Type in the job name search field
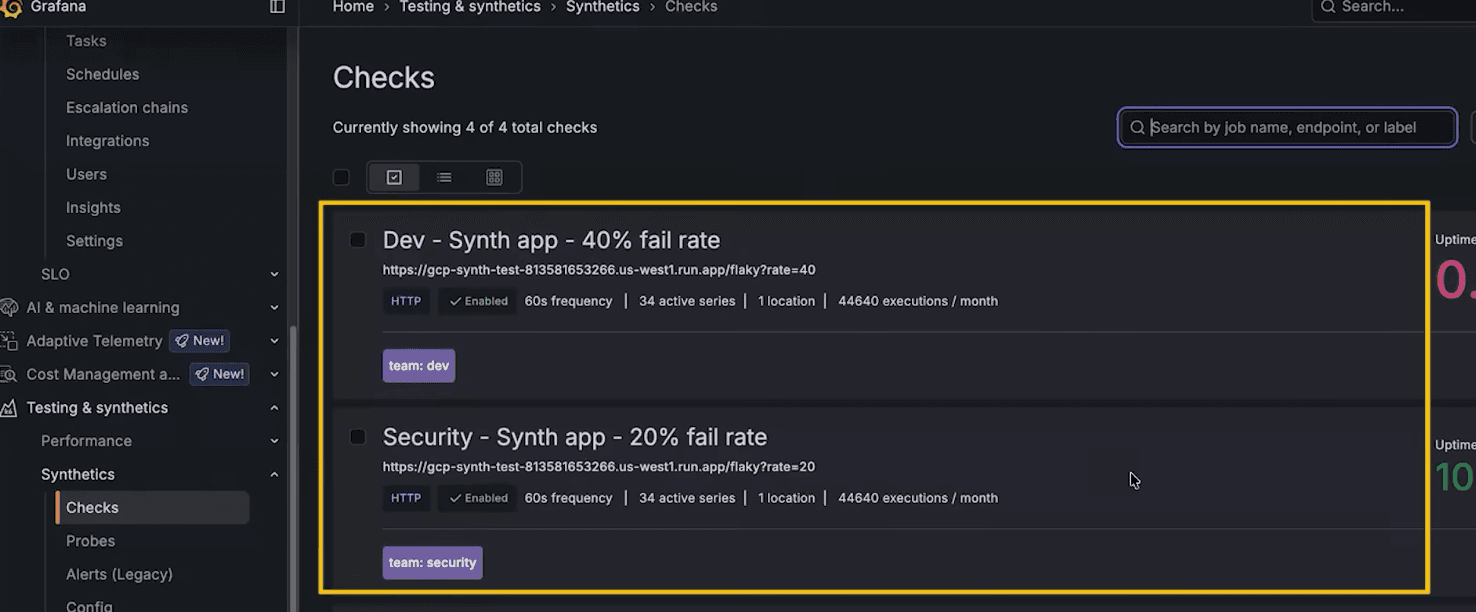This screenshot has height=612, width=1476. tap(1286, 127)
